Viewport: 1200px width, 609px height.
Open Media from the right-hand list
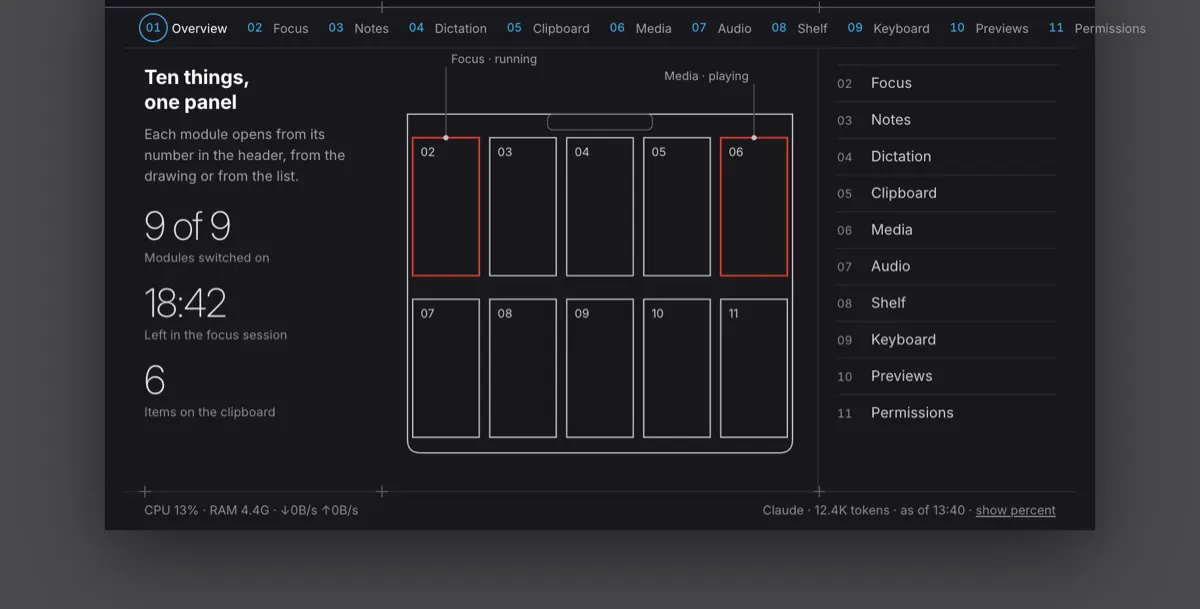[x=946, y=230]
